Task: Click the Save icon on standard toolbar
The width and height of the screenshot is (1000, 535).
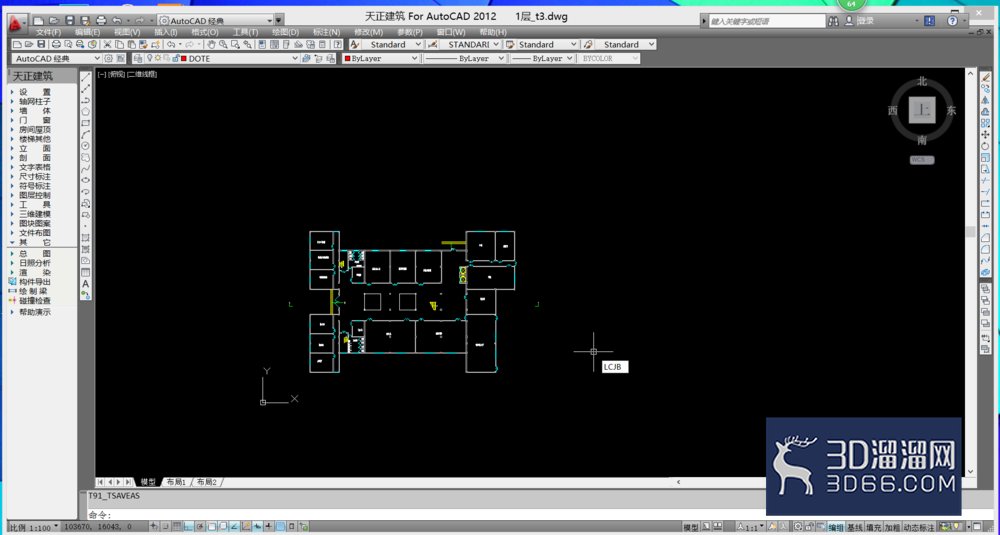Action: 41,45
